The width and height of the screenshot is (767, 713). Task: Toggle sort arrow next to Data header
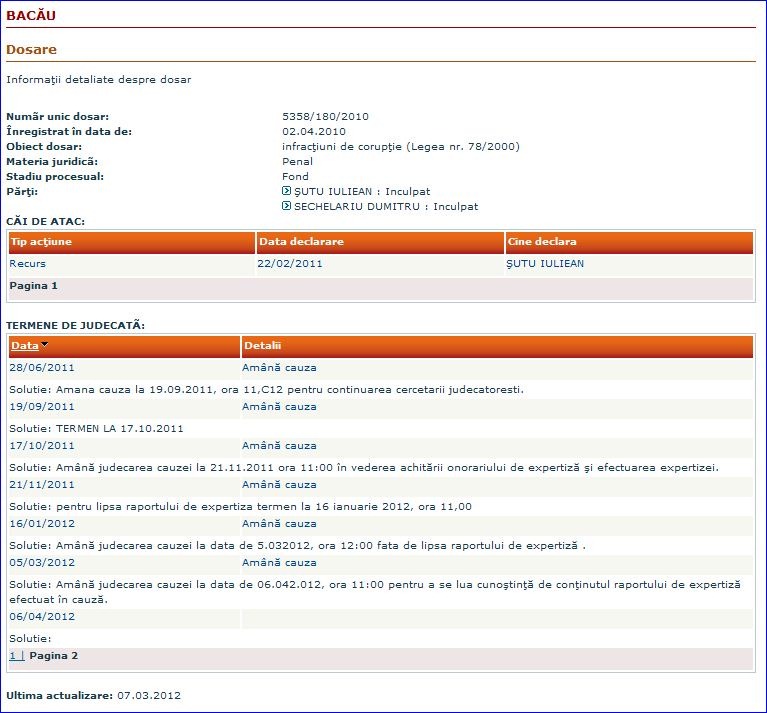click(x=45, y=345)
